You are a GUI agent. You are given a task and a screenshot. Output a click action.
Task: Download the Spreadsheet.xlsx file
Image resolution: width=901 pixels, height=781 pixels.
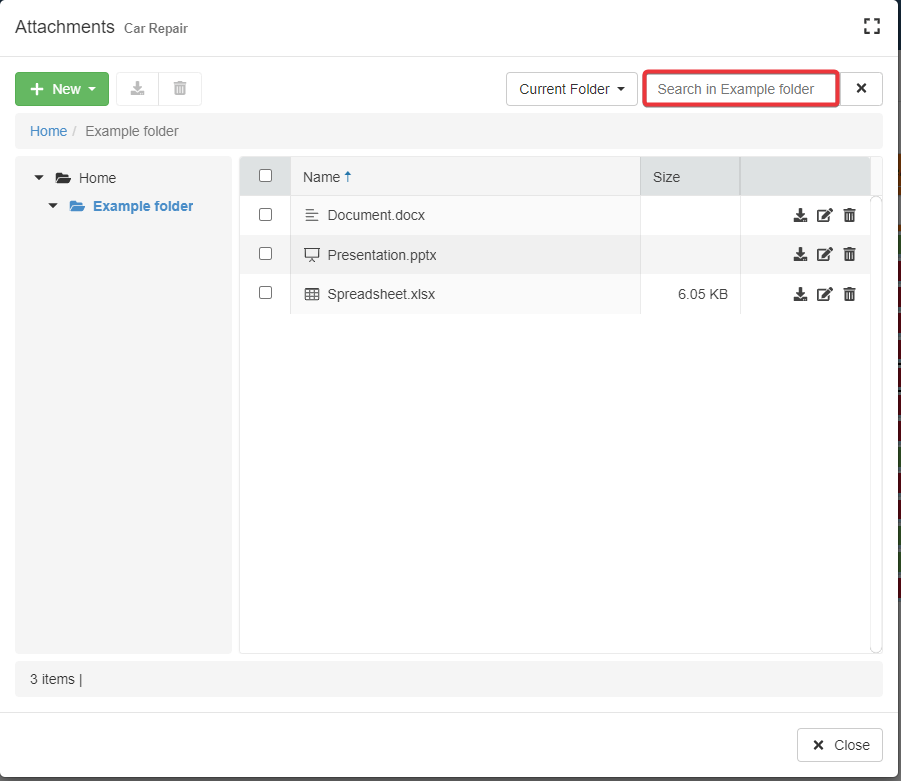pos(800,294)
